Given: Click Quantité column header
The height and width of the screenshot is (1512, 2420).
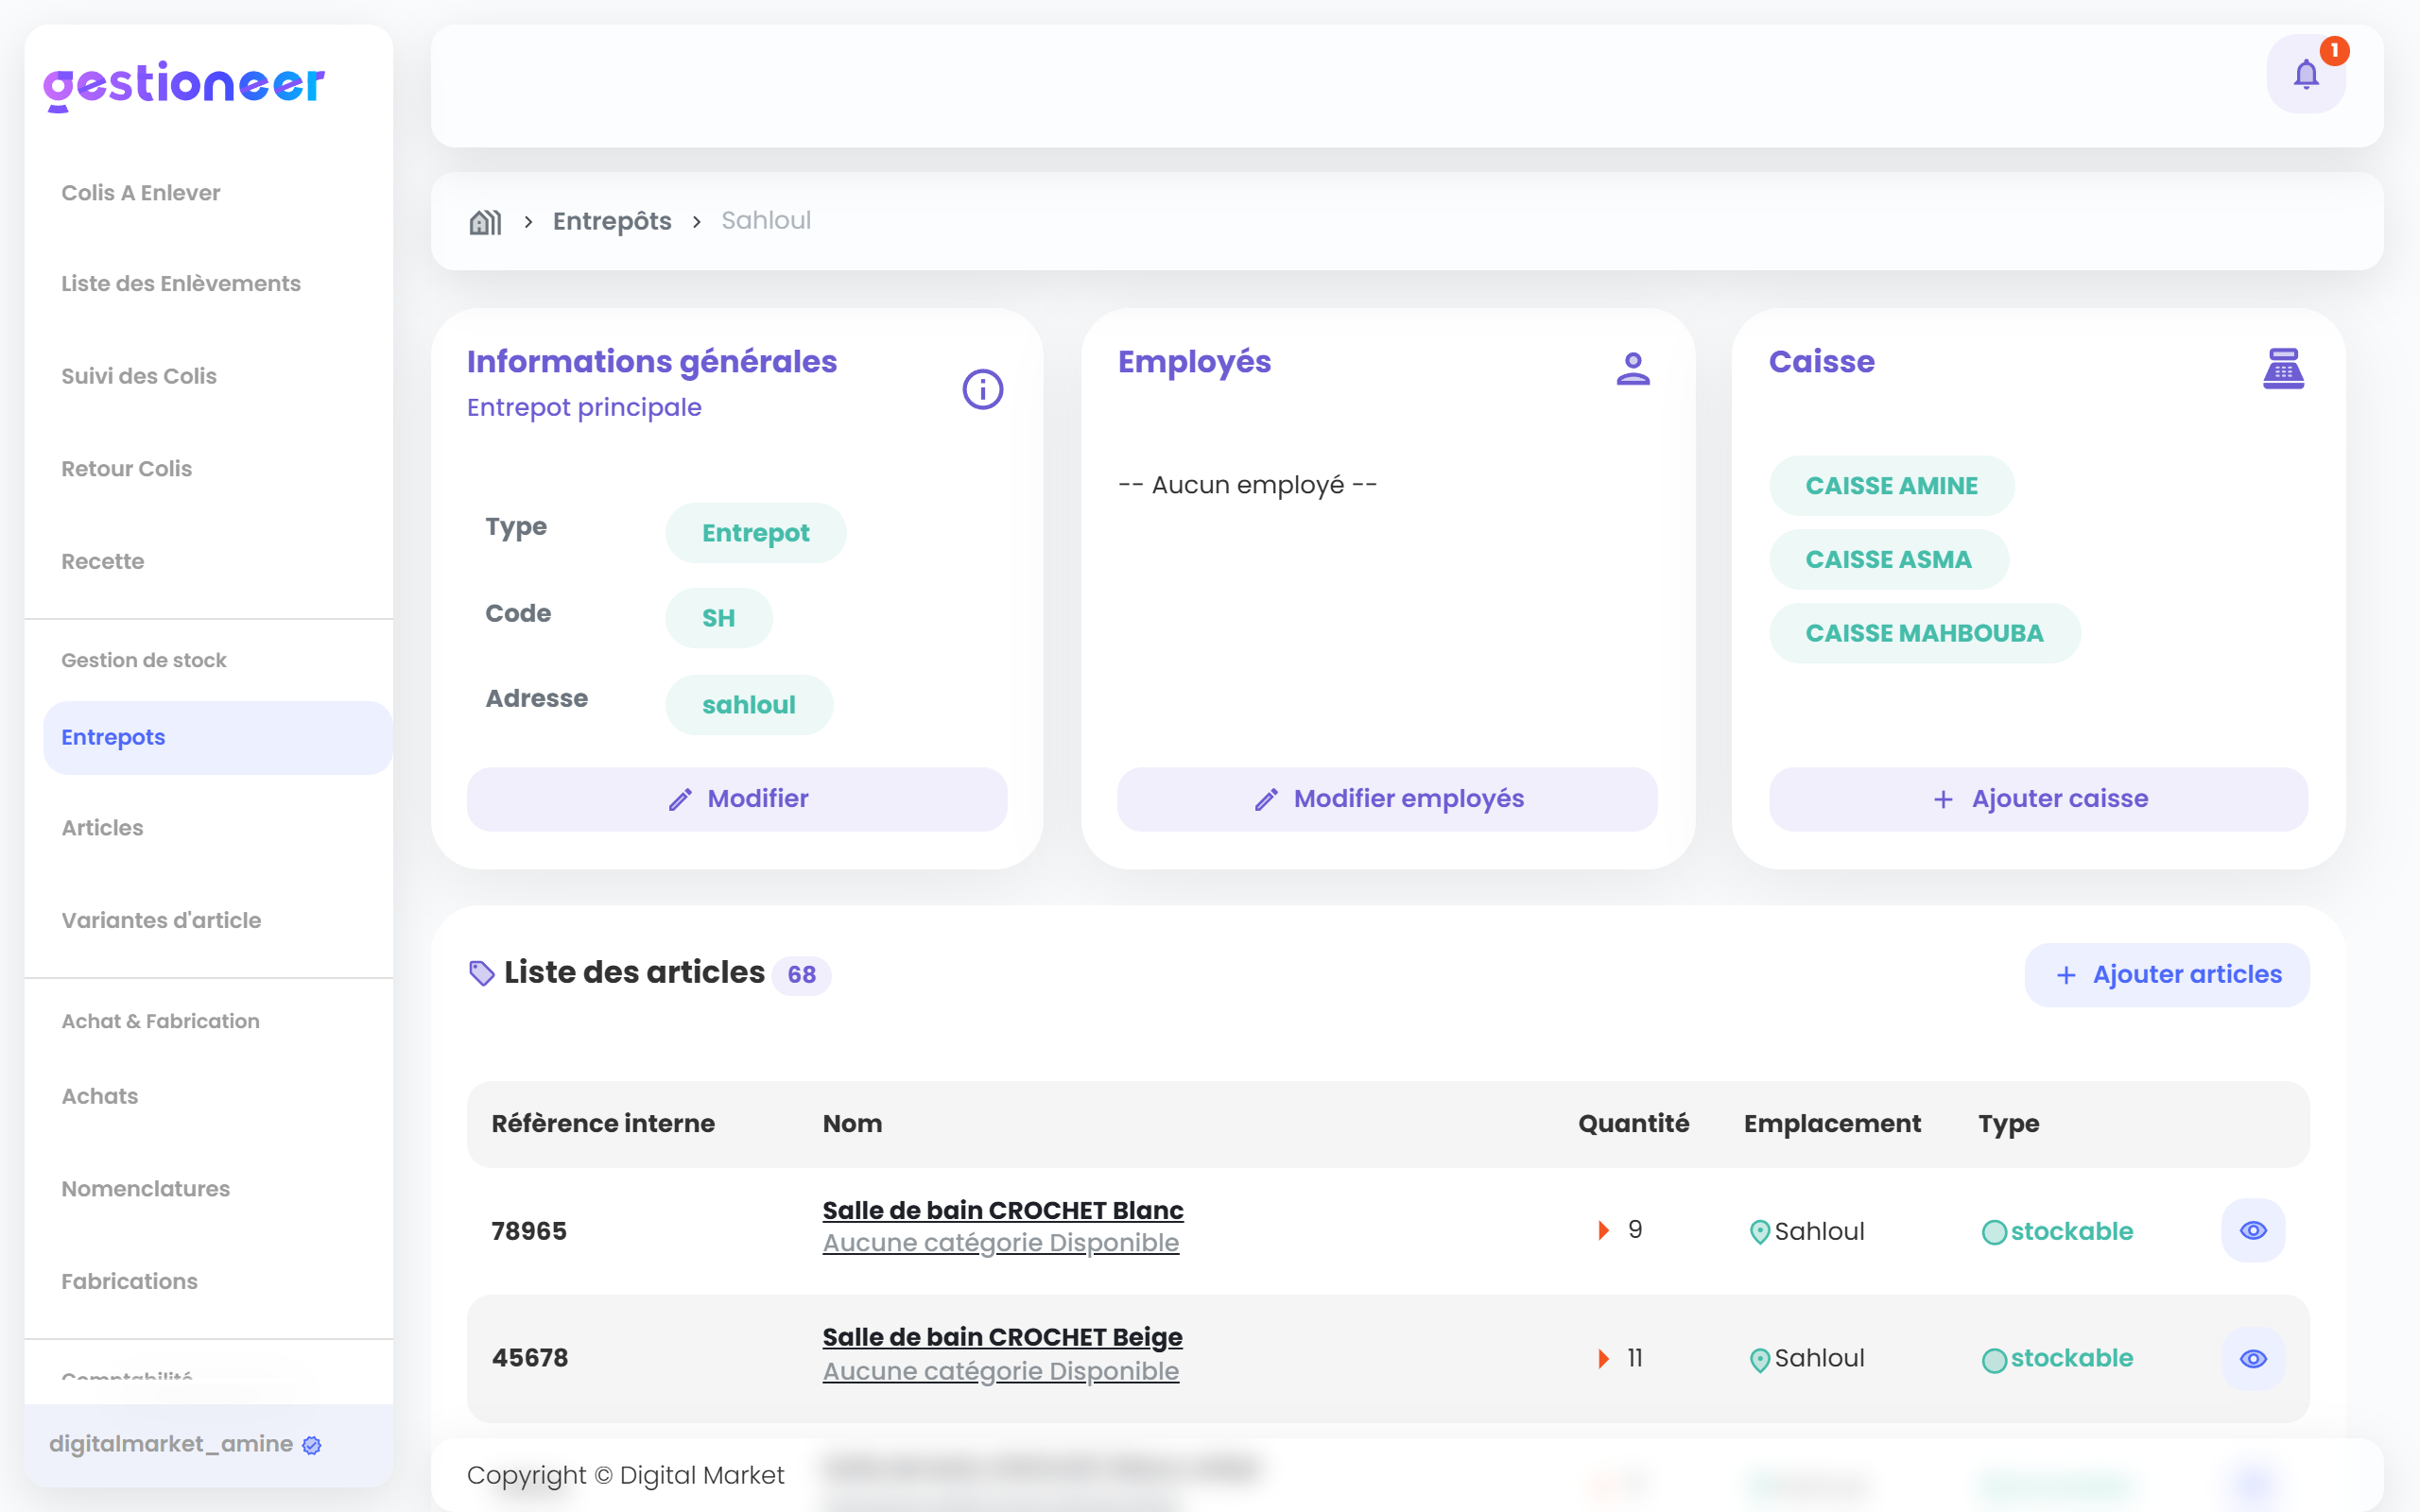Looking at the screenshot, I should (1633, 1124).
